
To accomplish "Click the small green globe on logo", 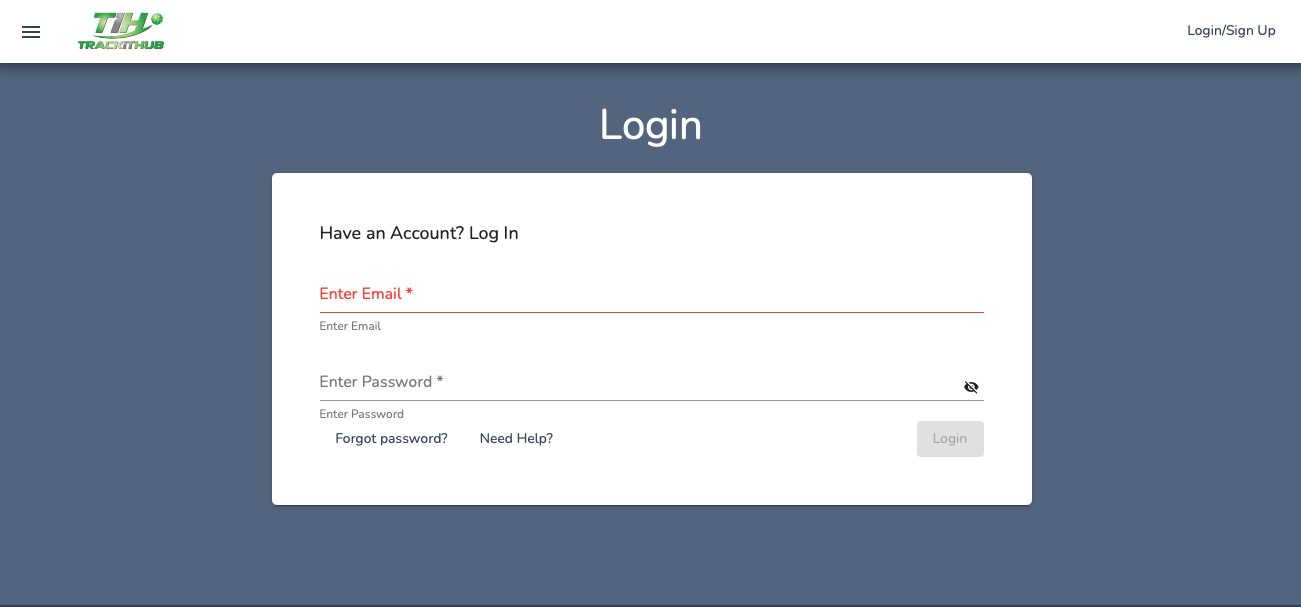I will click(157, 18).
